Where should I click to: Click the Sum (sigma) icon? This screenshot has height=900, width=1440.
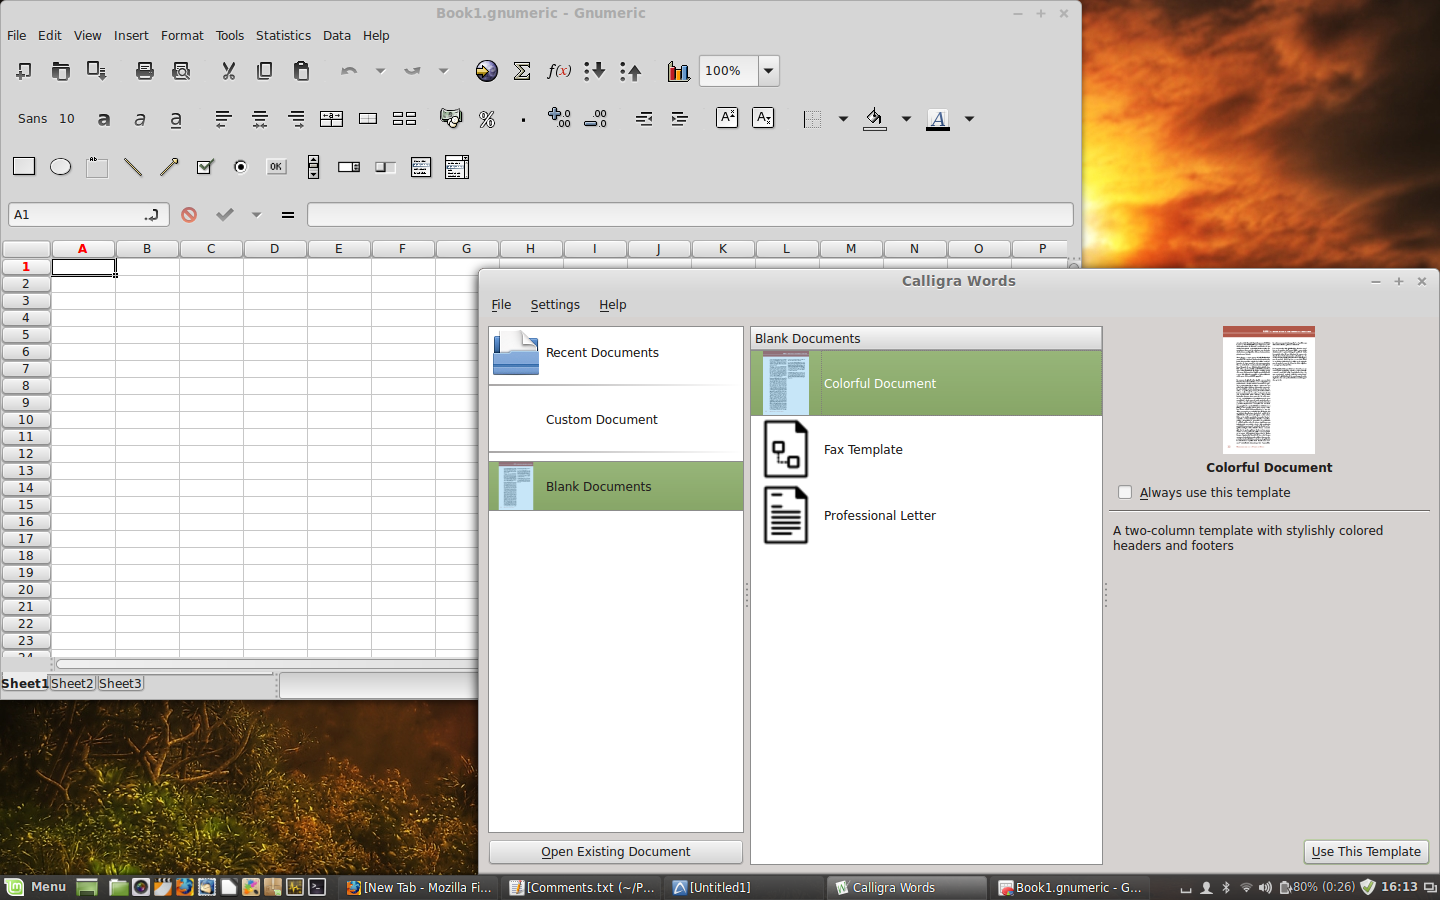[522, 71]
